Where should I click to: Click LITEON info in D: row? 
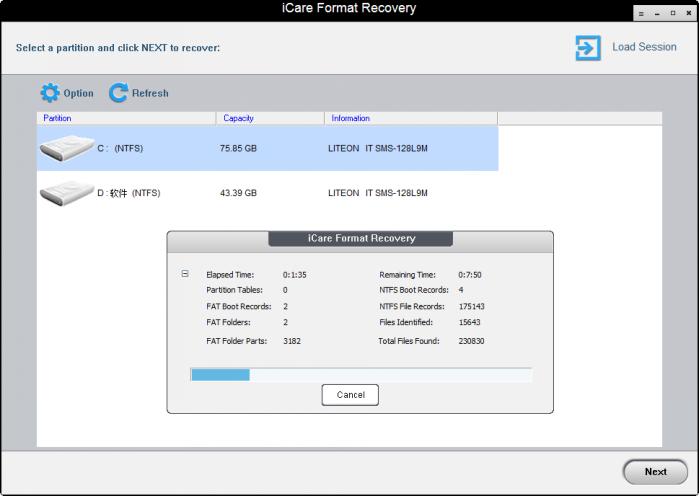pos(378,193)
